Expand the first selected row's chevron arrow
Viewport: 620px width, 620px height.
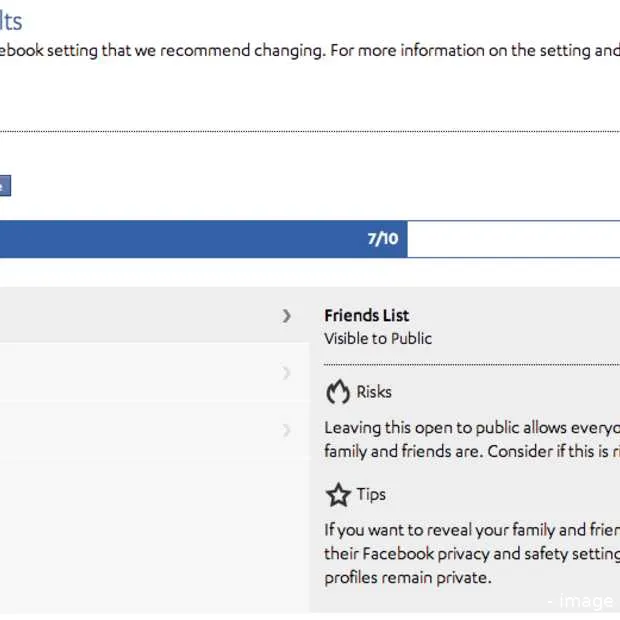click(287, 316)
